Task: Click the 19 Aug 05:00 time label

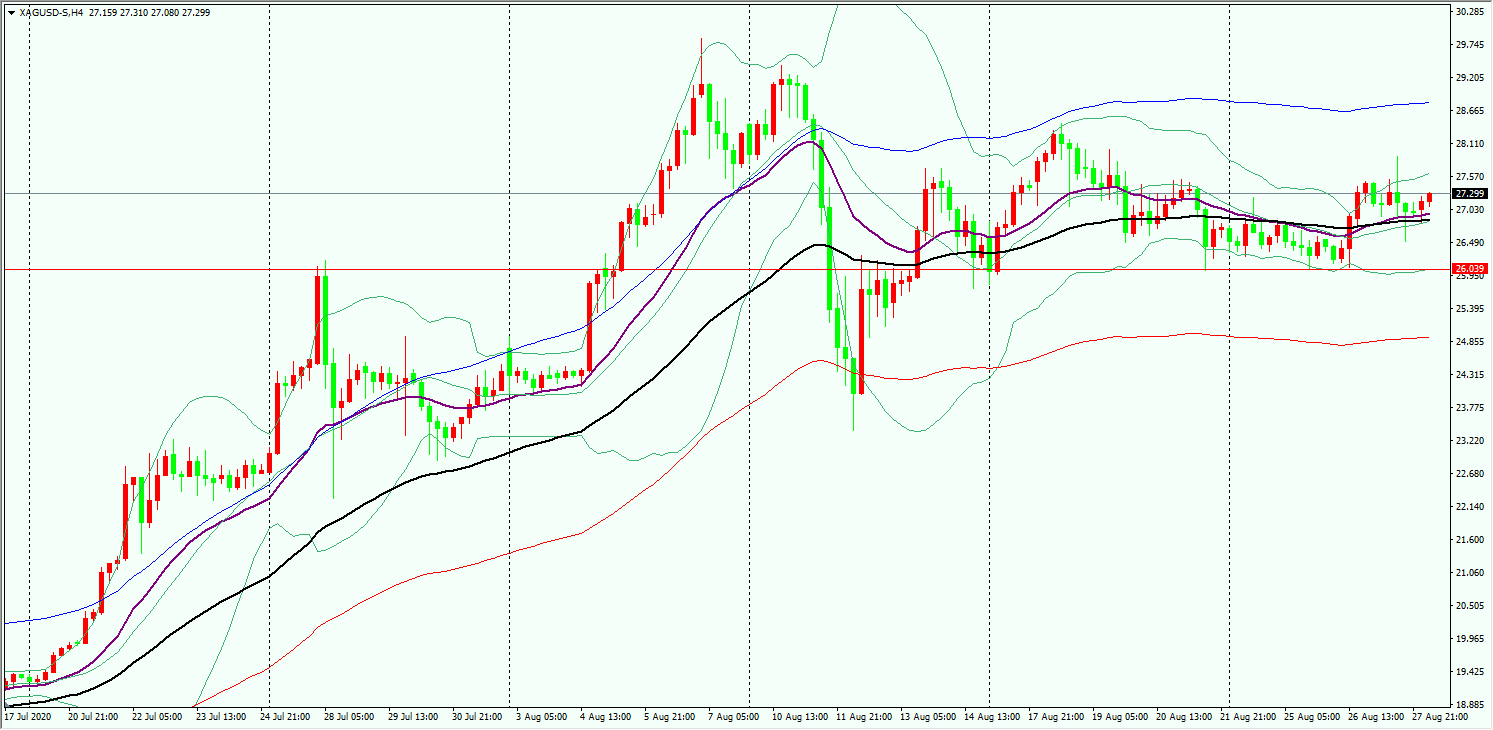Action: (x=1119, y=717)
